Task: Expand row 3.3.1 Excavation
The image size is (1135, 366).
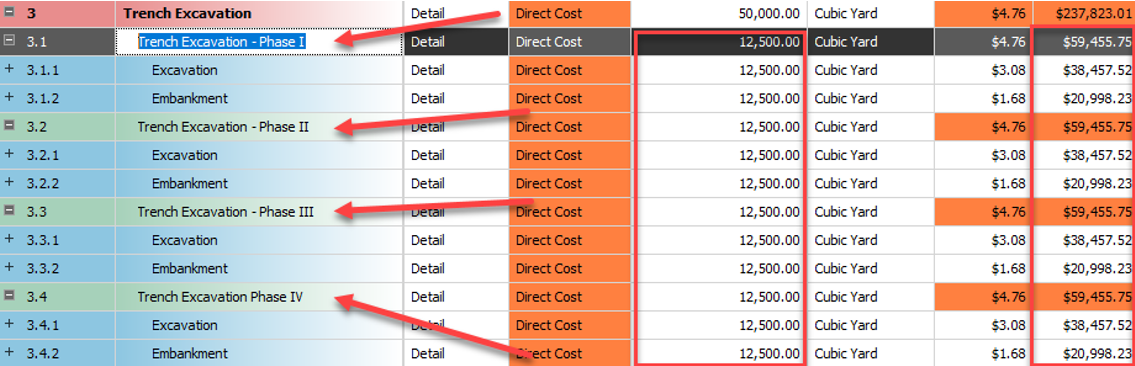Action: 9,239
